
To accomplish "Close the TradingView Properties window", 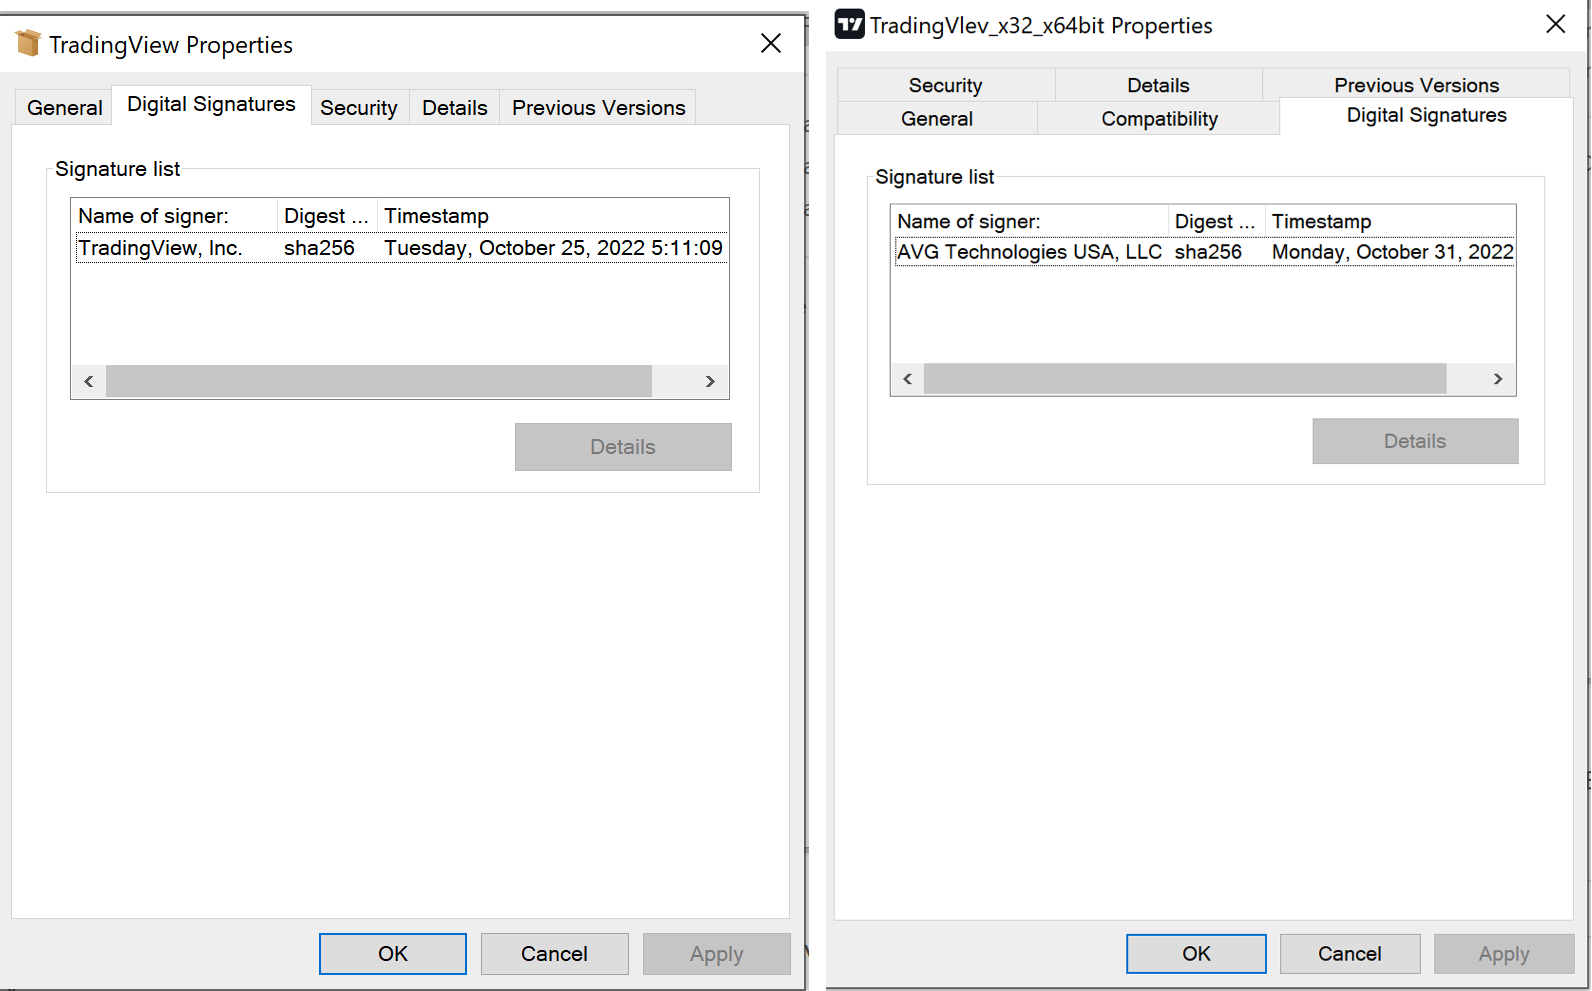I will click(770, 43).
